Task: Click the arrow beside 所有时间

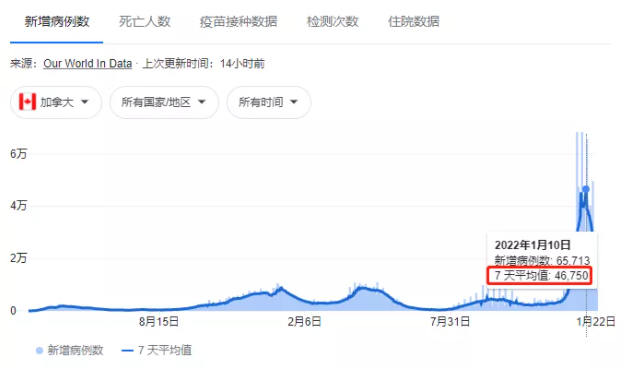Action: (x=294, y=102)
